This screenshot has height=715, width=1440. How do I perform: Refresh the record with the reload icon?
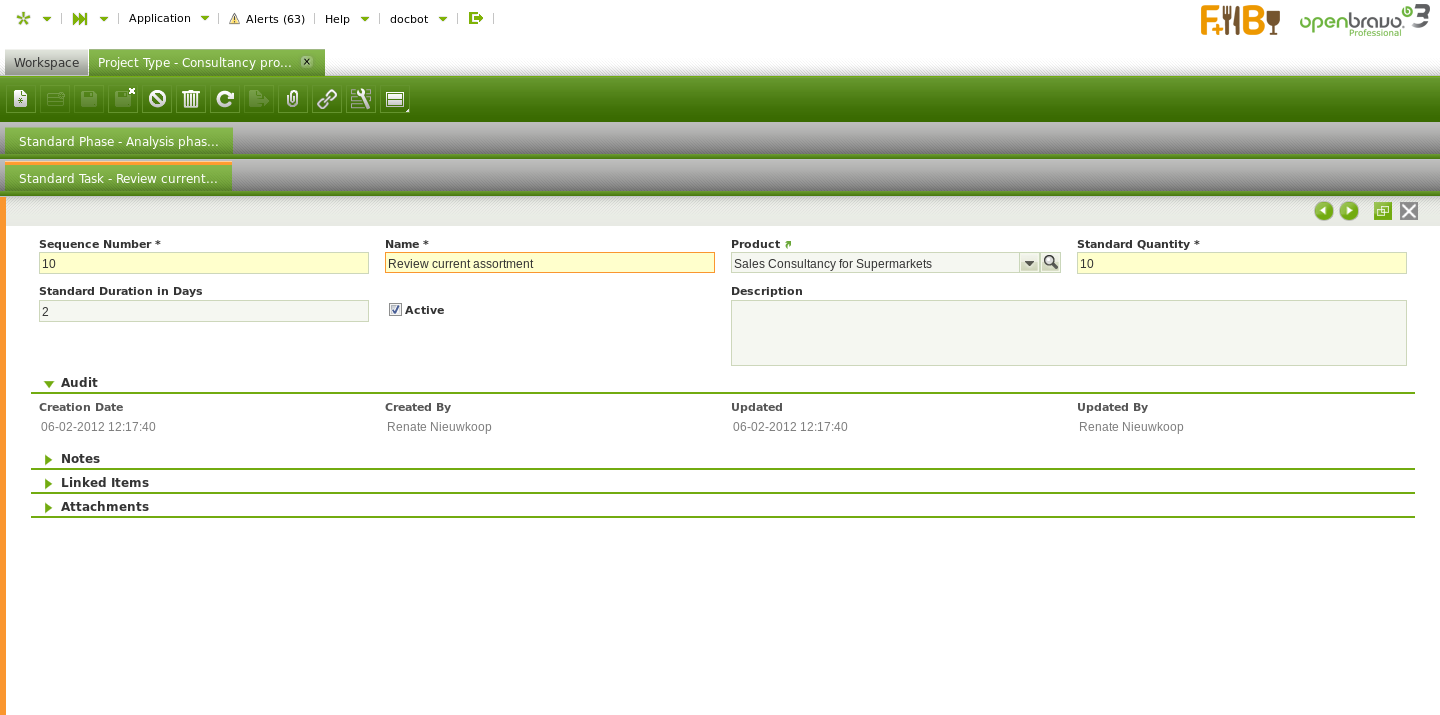[x=225, y=99]
